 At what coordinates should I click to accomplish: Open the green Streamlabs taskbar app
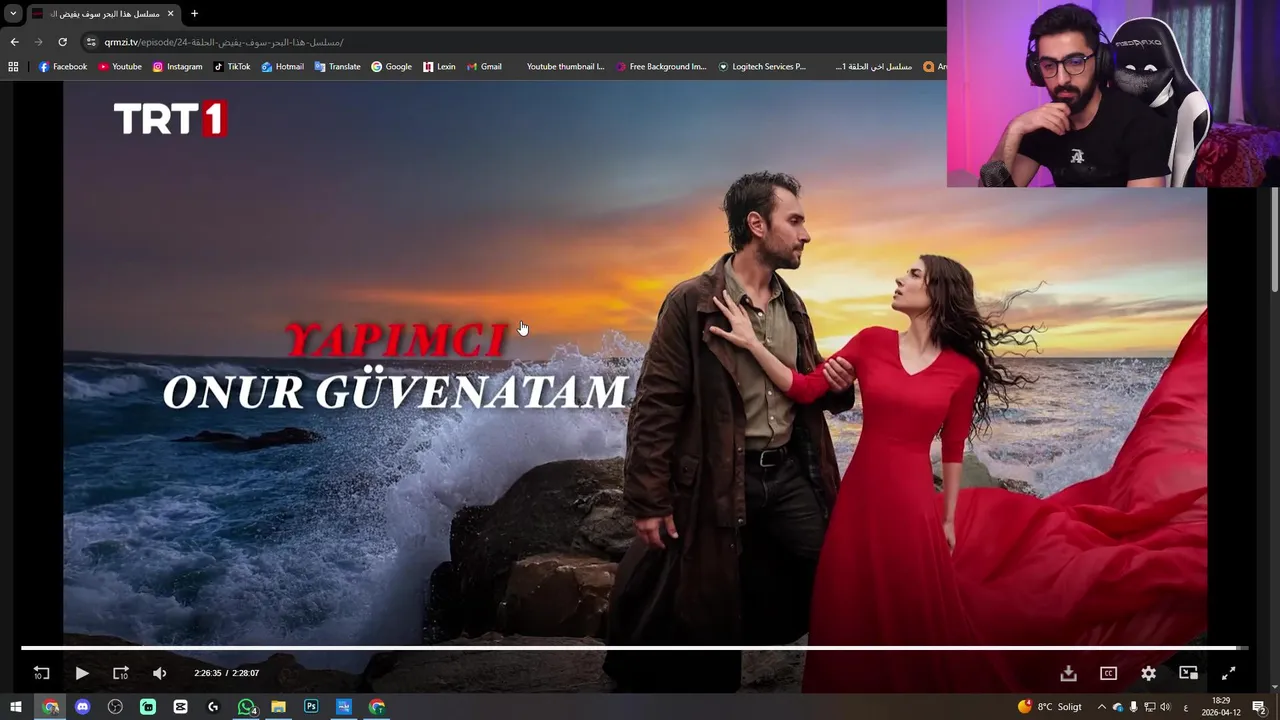point(148,707)
